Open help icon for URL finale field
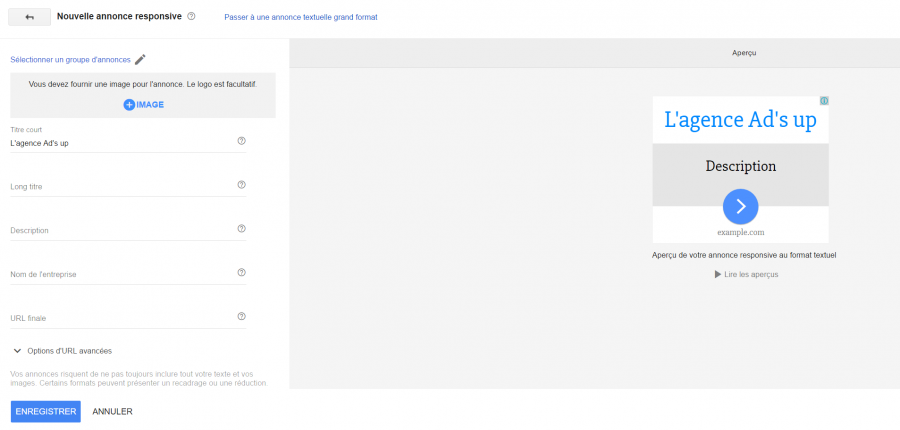900x430 pixels. 242,316
